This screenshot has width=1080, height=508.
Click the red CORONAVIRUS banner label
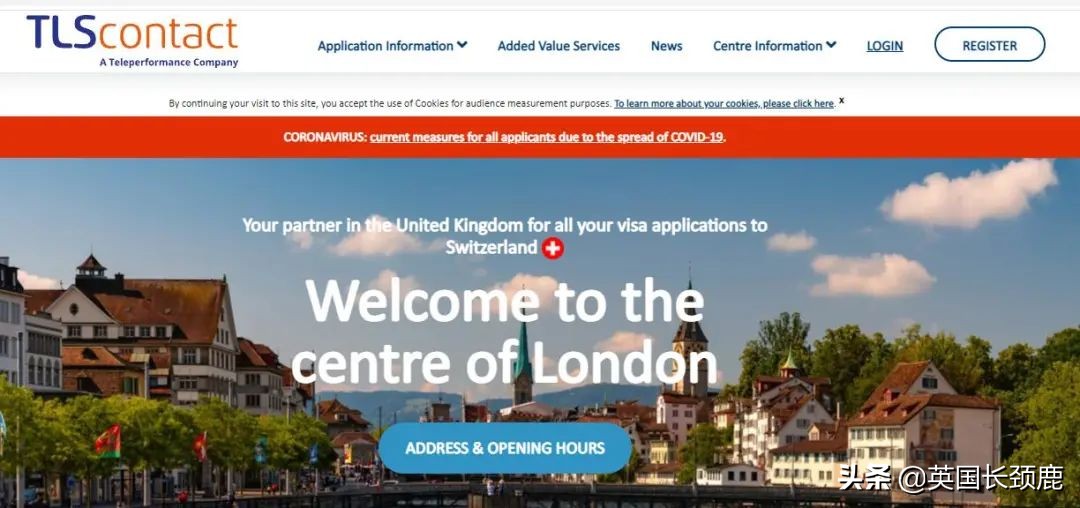coord(324,137)
